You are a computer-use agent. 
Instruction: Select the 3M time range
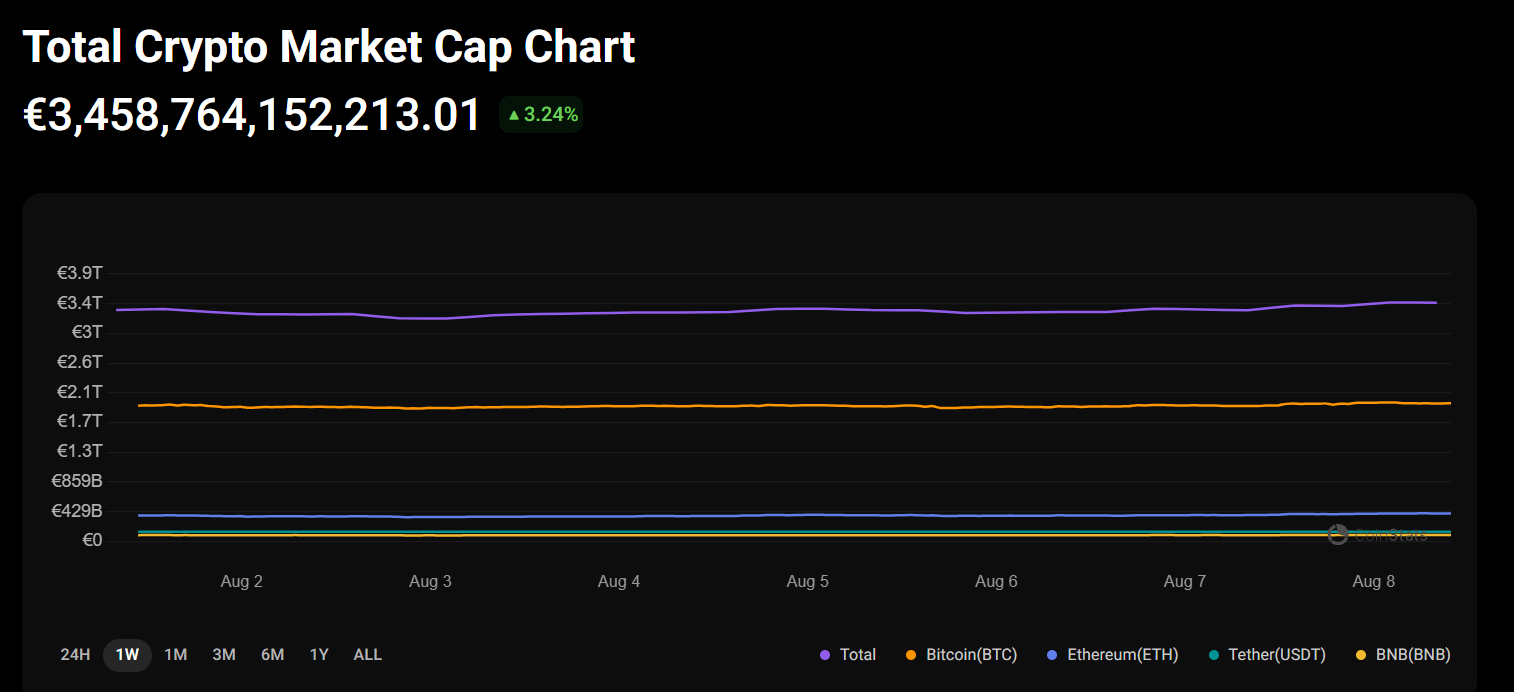coord(223,654)
